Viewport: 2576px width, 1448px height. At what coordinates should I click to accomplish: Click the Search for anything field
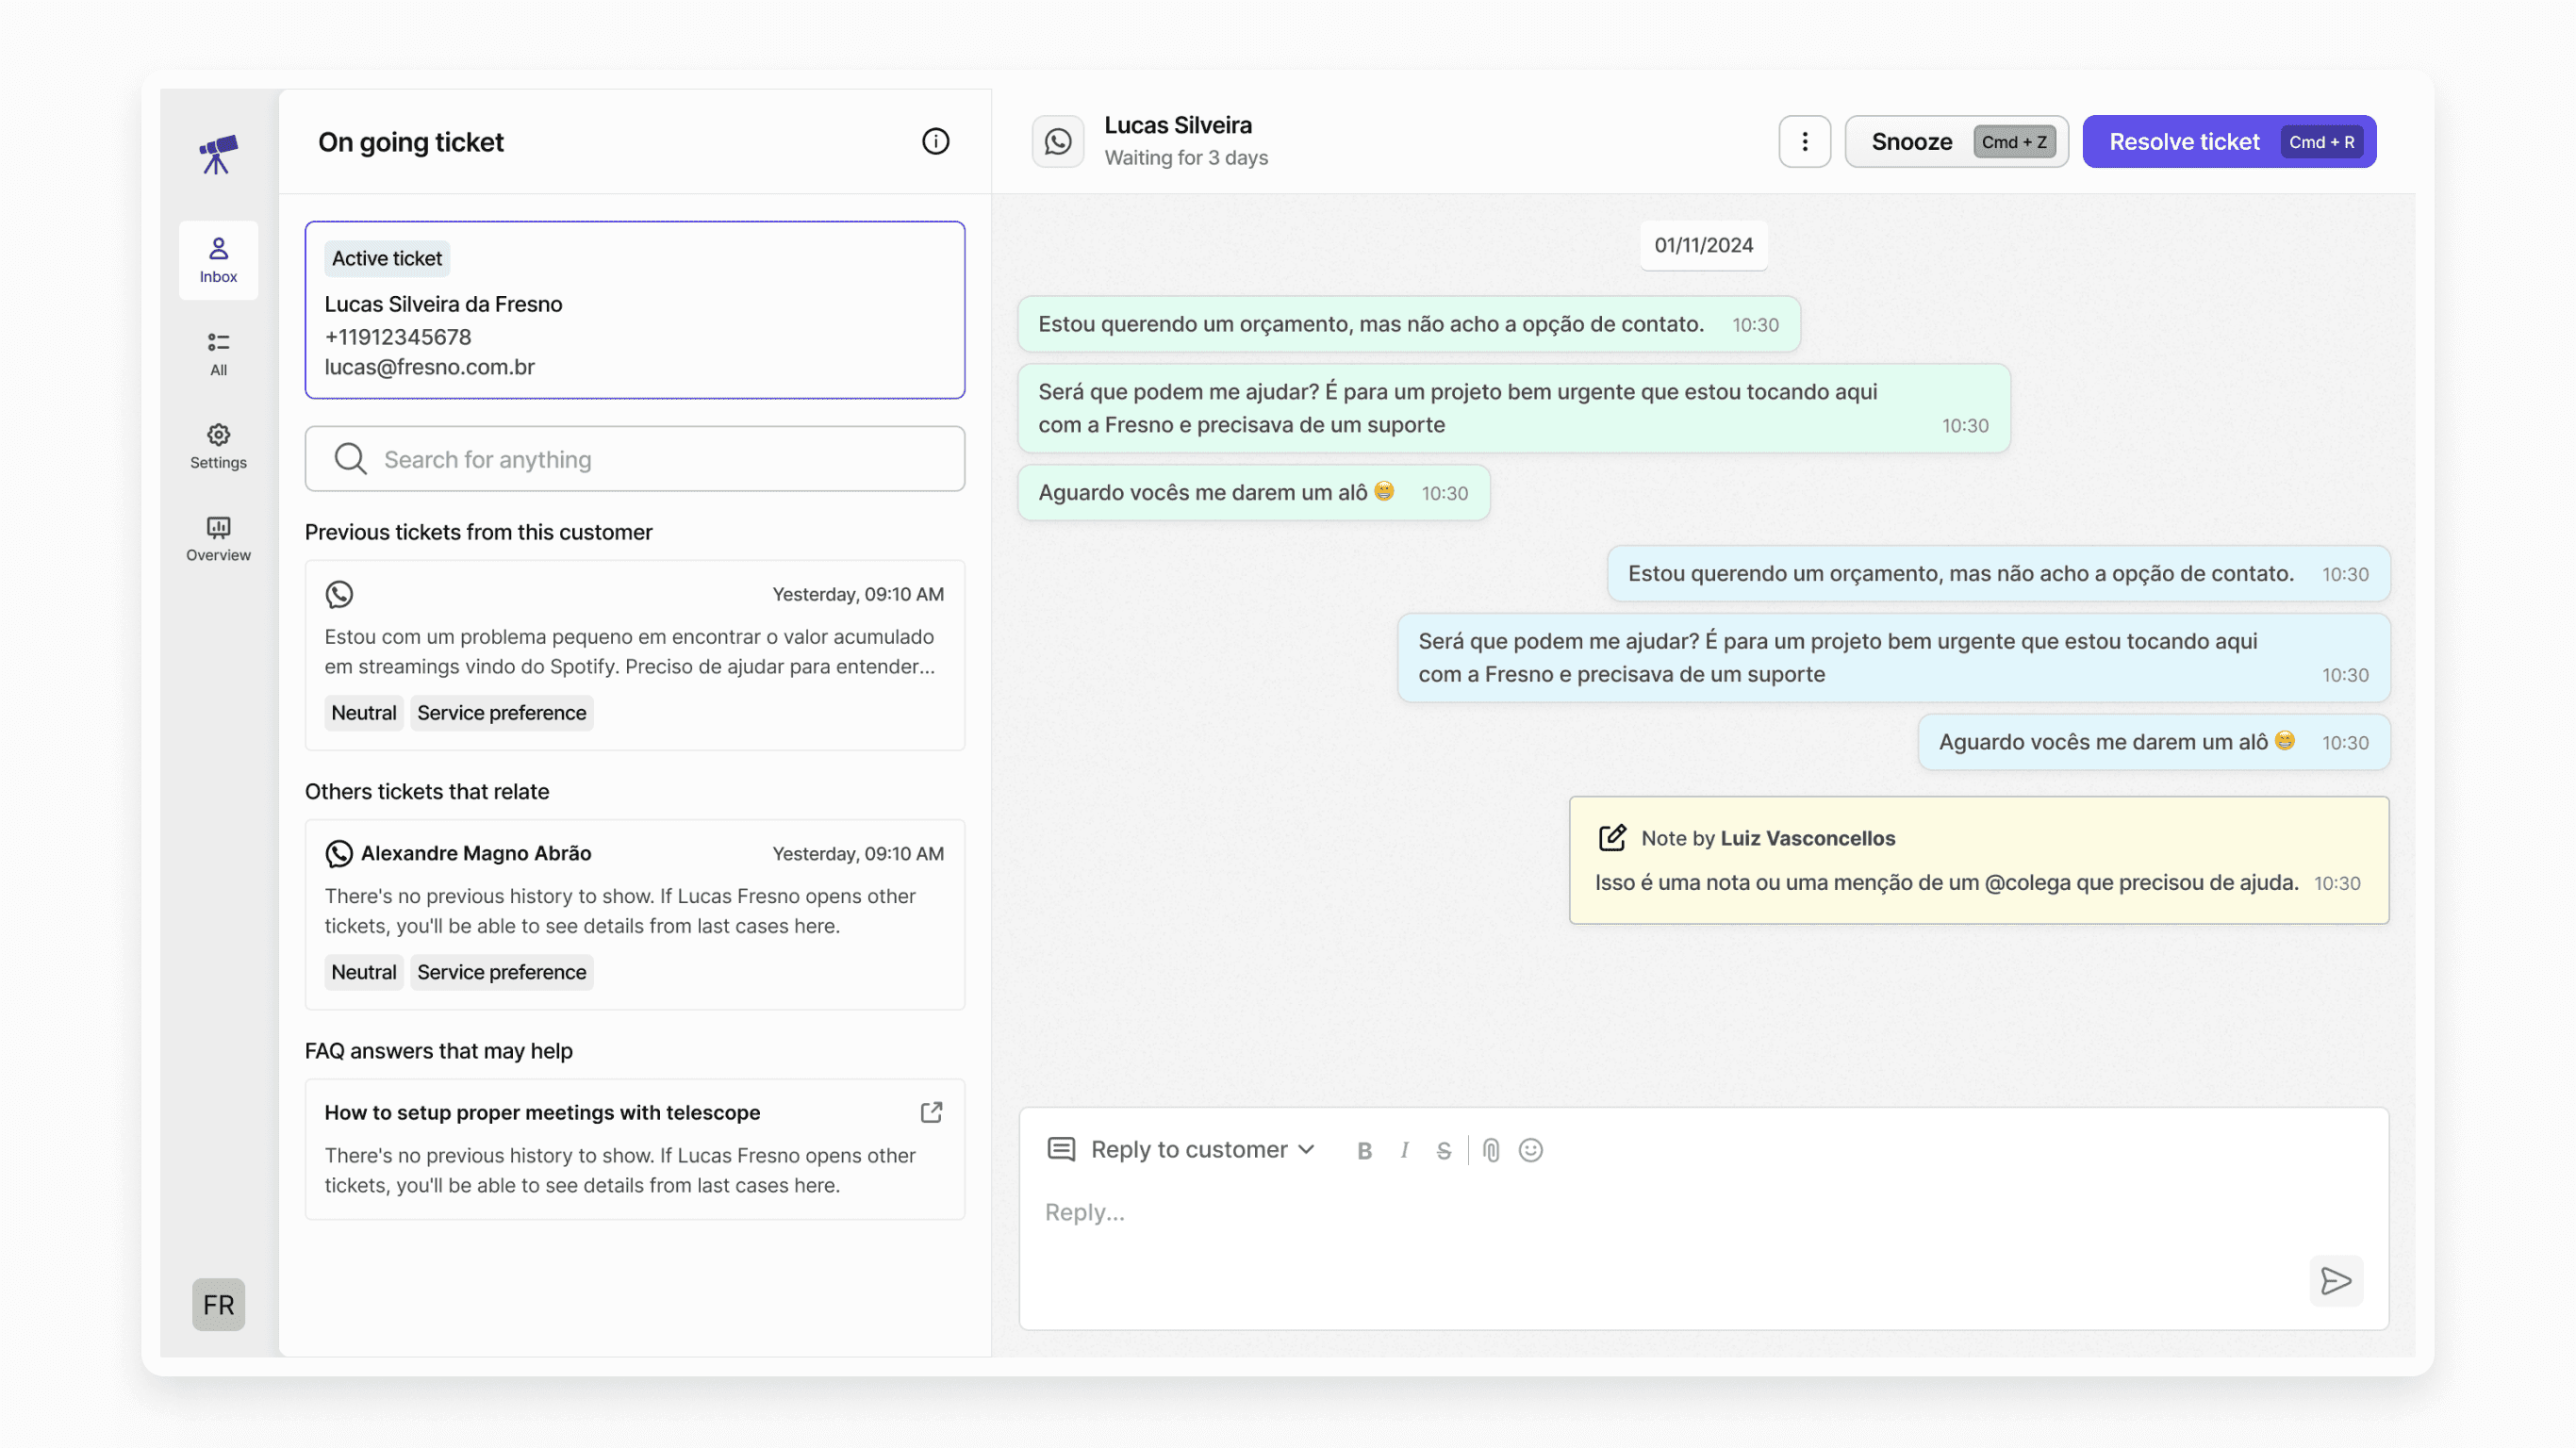pyautogui.click(x=634, y=459)
